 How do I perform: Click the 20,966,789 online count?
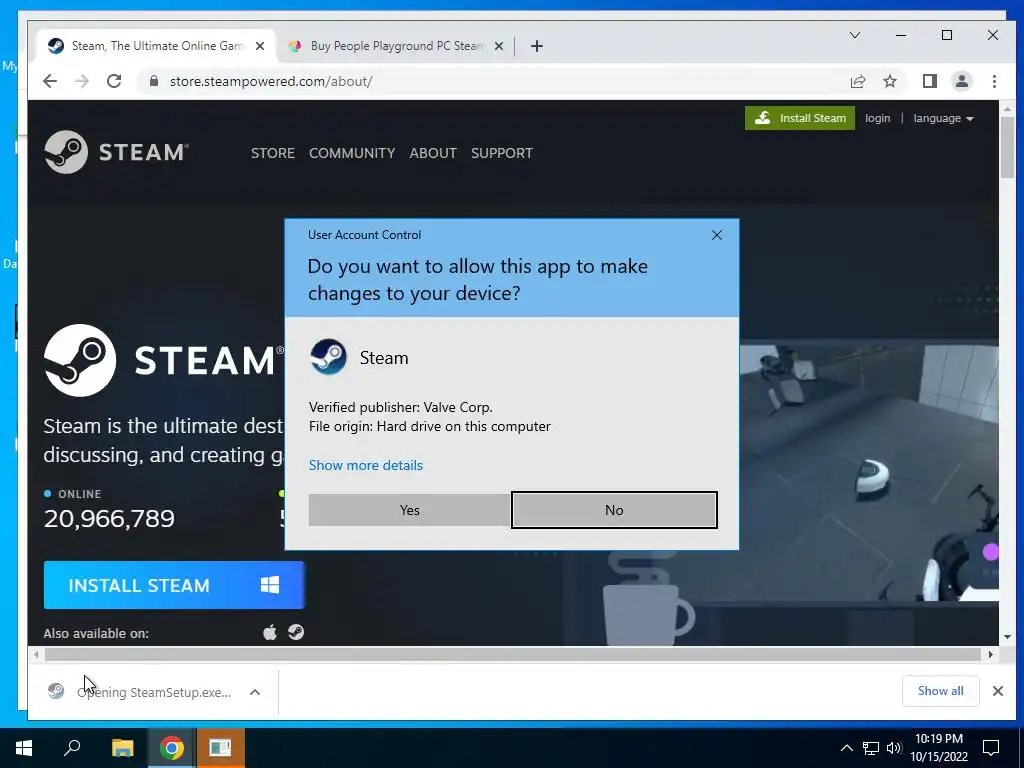click(x=109, y=519)
